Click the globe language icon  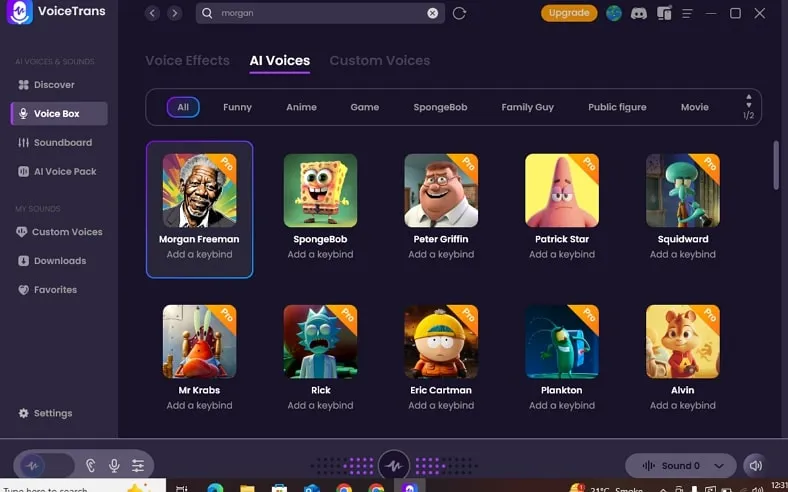[x=614, y=13]
